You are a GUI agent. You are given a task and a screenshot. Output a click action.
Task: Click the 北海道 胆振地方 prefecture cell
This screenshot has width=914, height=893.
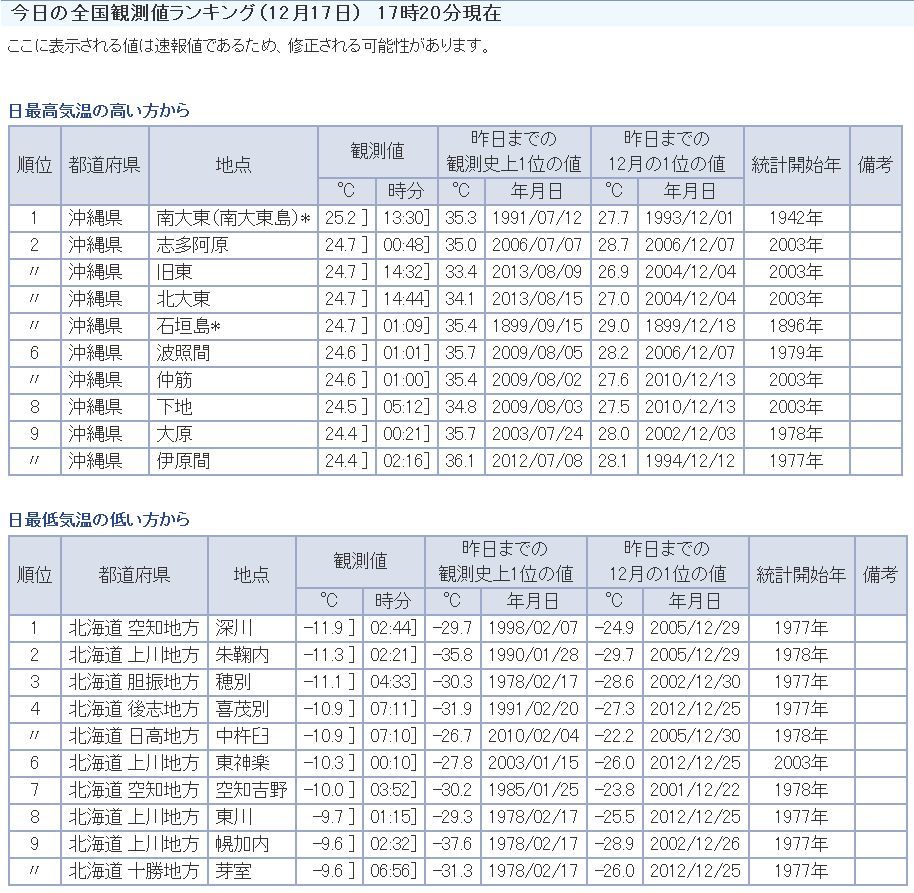click(x=134, y=682)
